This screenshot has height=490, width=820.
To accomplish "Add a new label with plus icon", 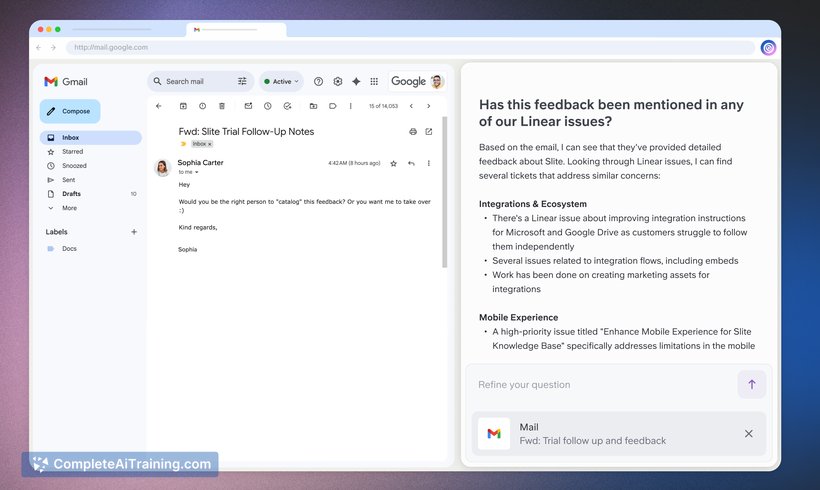I will [x=134, y=232].
